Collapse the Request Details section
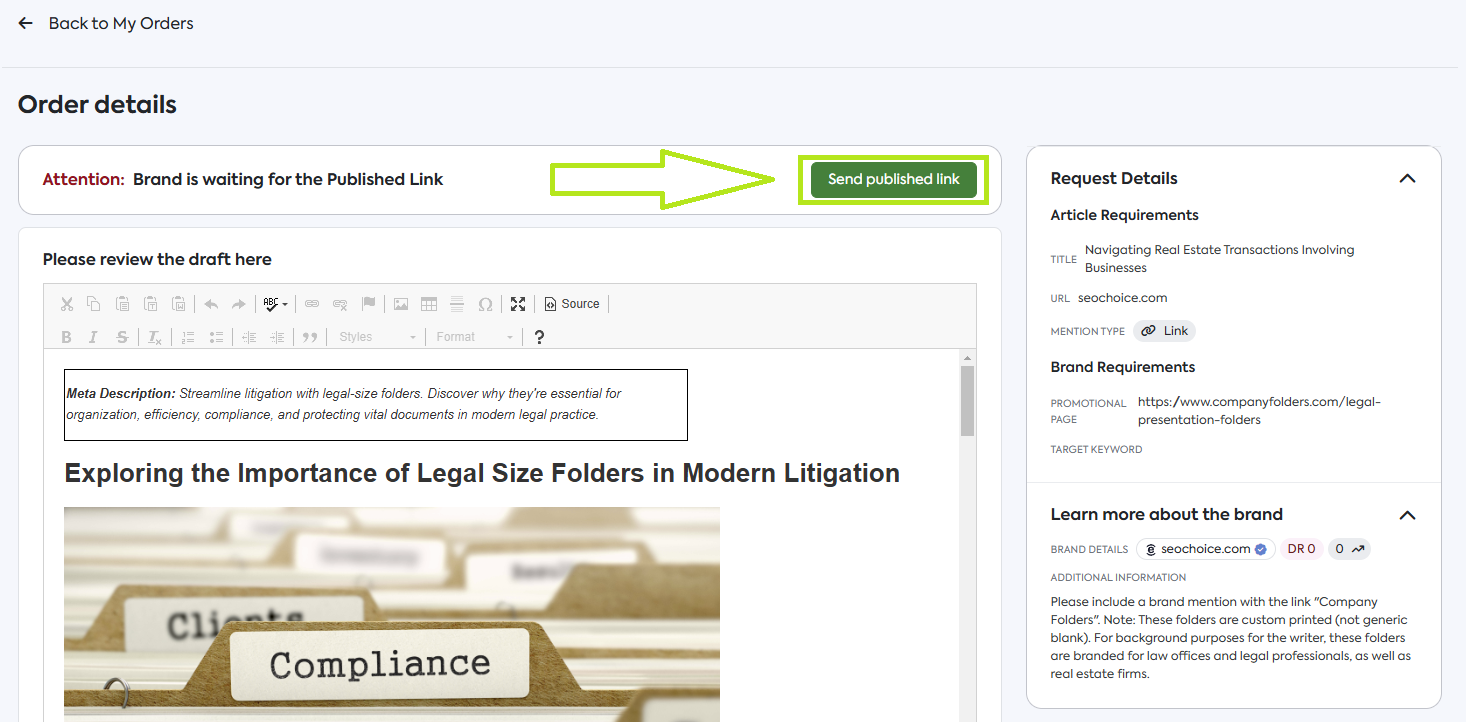Screen dimensions: 1466x722 click(1407, 179)
